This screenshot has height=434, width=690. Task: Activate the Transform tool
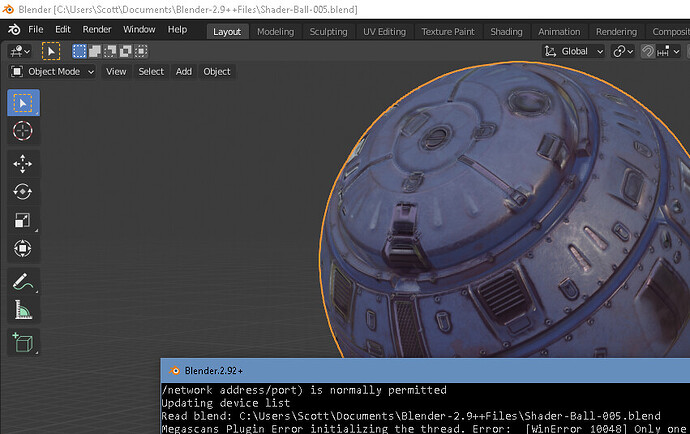click(x=23, y=249)
